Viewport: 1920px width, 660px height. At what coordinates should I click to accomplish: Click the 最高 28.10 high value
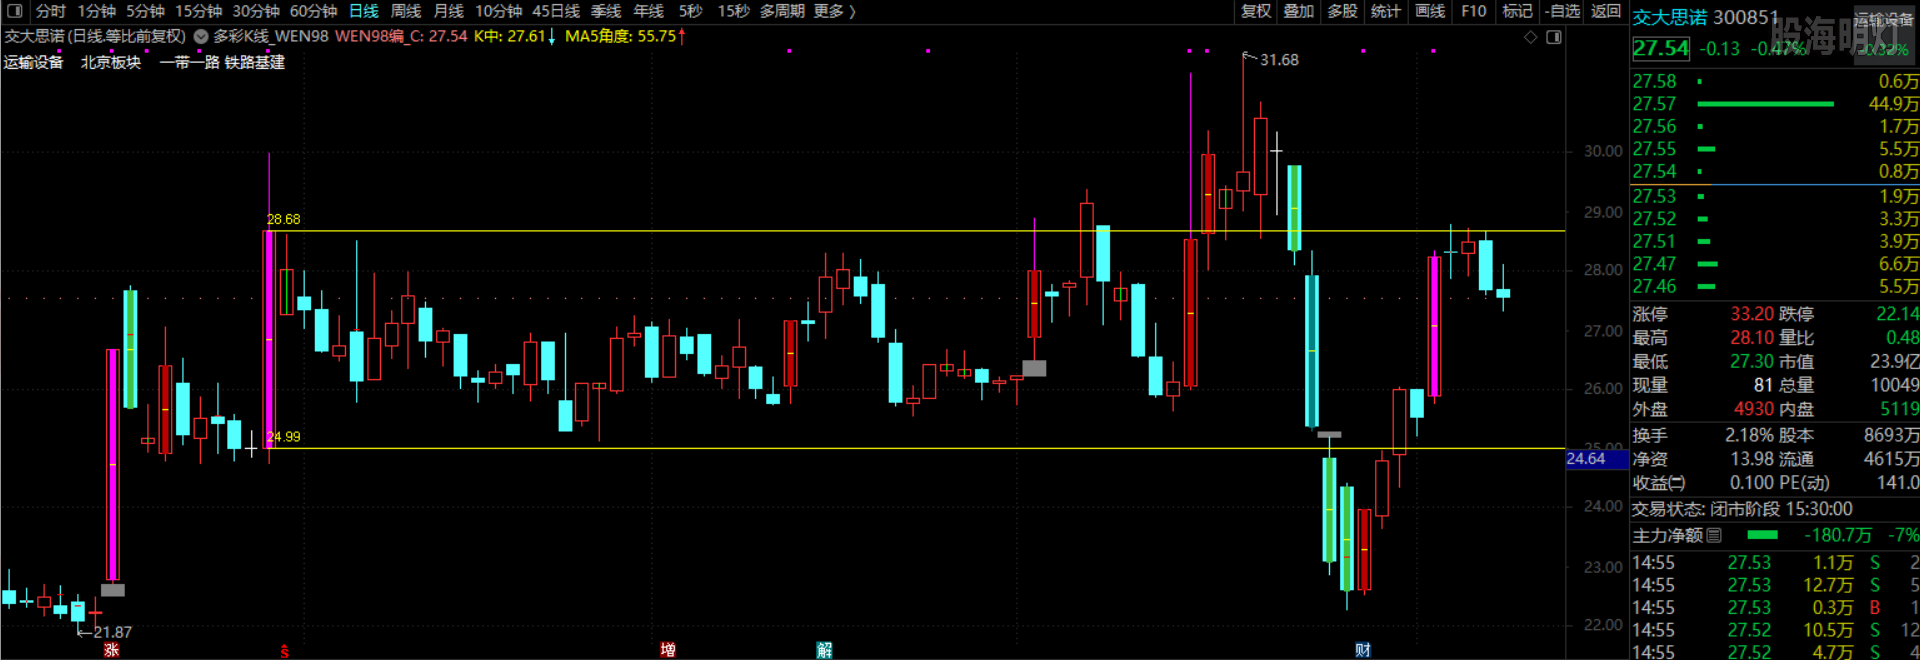click(1752, 338)
